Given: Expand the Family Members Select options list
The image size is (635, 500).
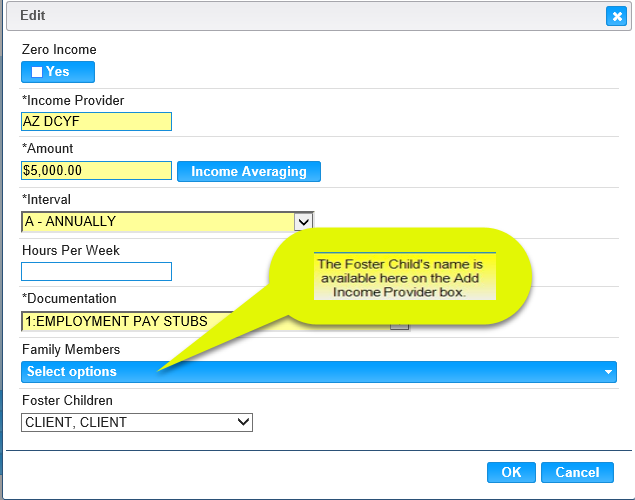Looking at the screenshot, I should (x=319, y=372).
